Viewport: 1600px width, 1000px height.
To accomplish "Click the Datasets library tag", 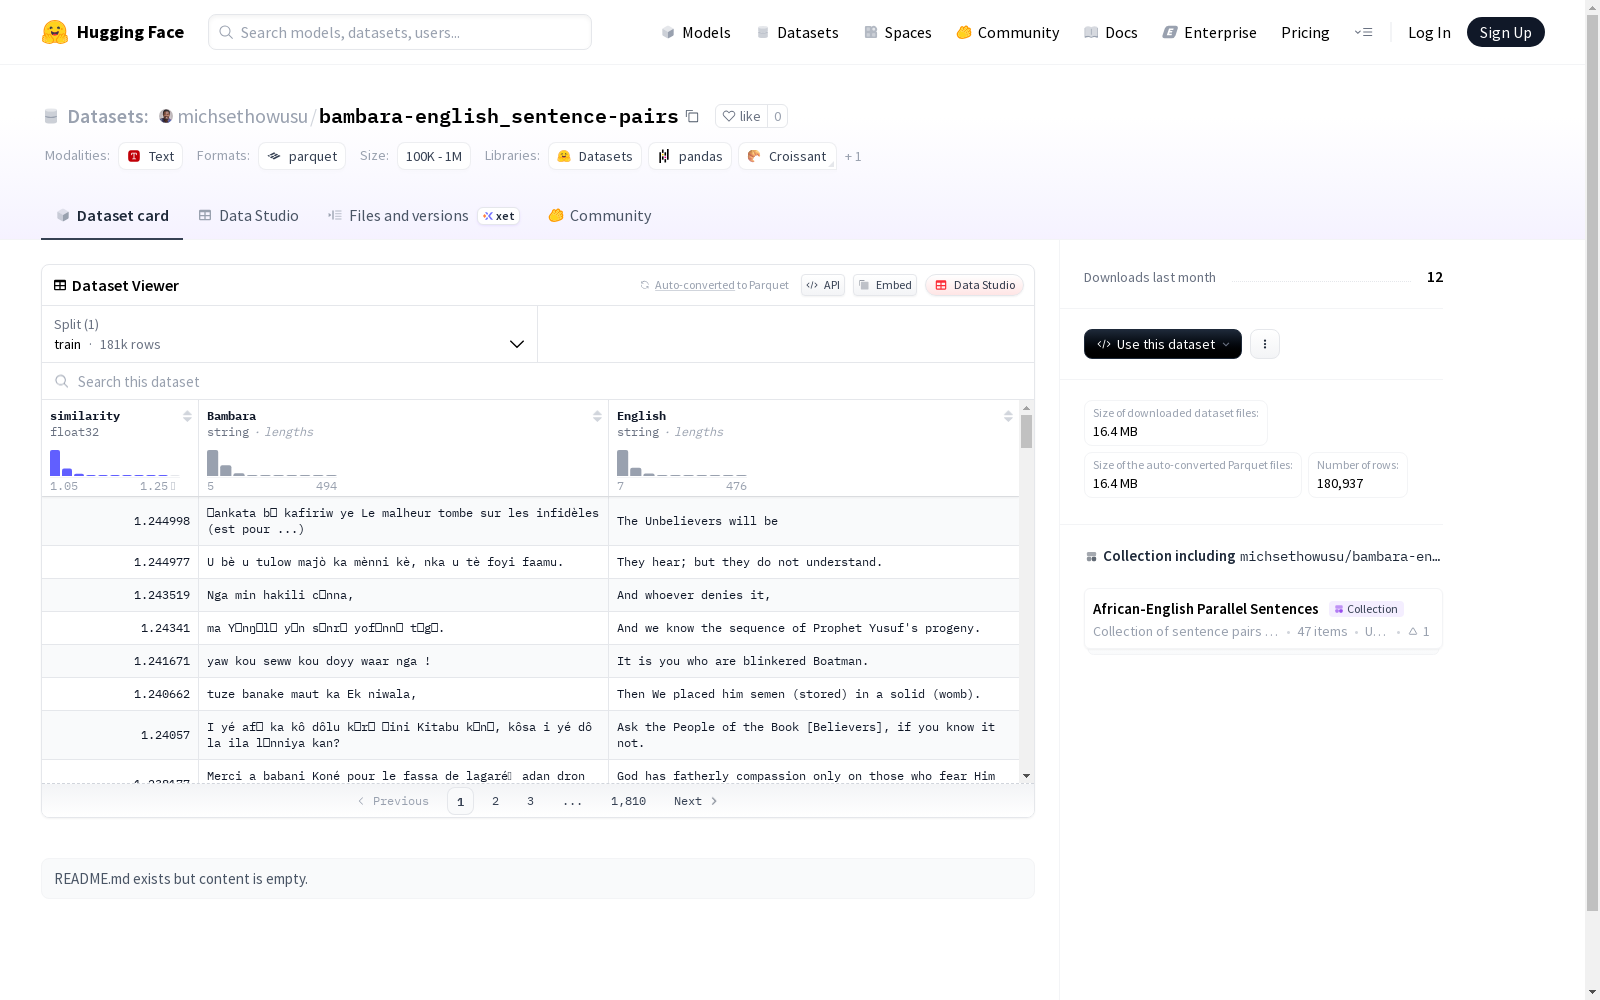I will pos(595,156).
